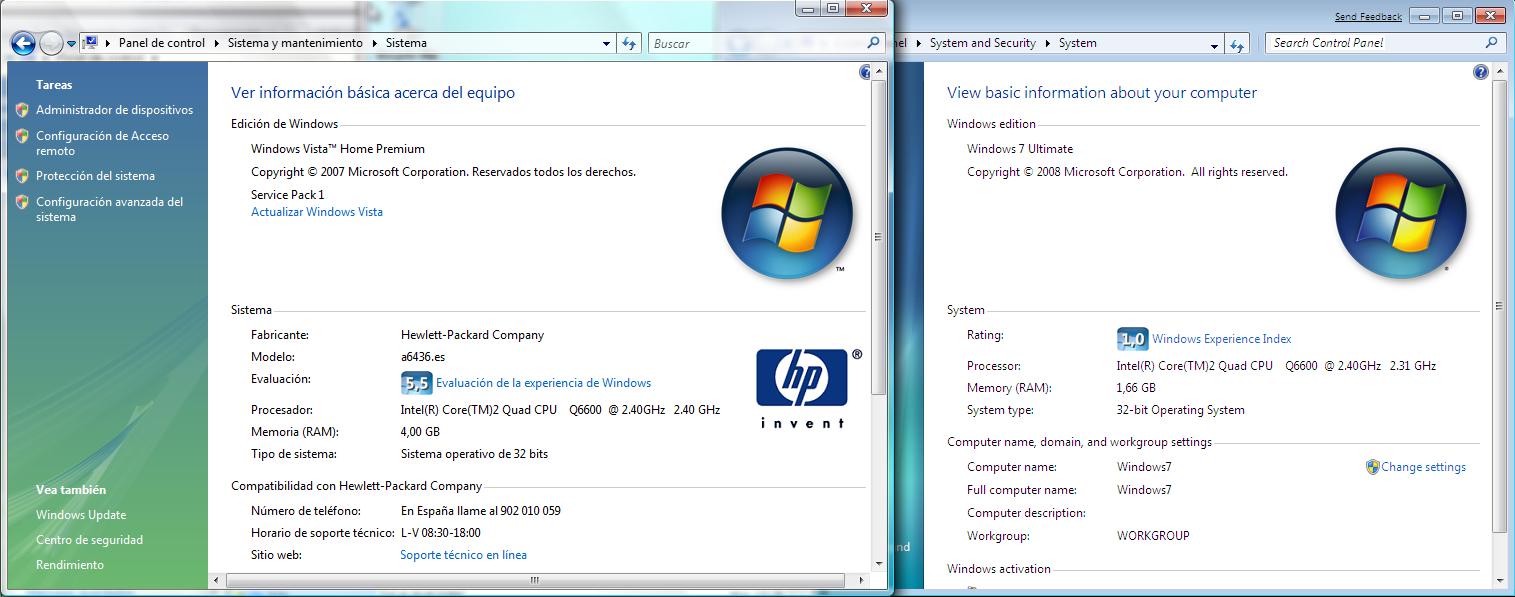Open 'Administrador de dispositivos' from Tareas
1515x597 pixels.
coord(114,110)
